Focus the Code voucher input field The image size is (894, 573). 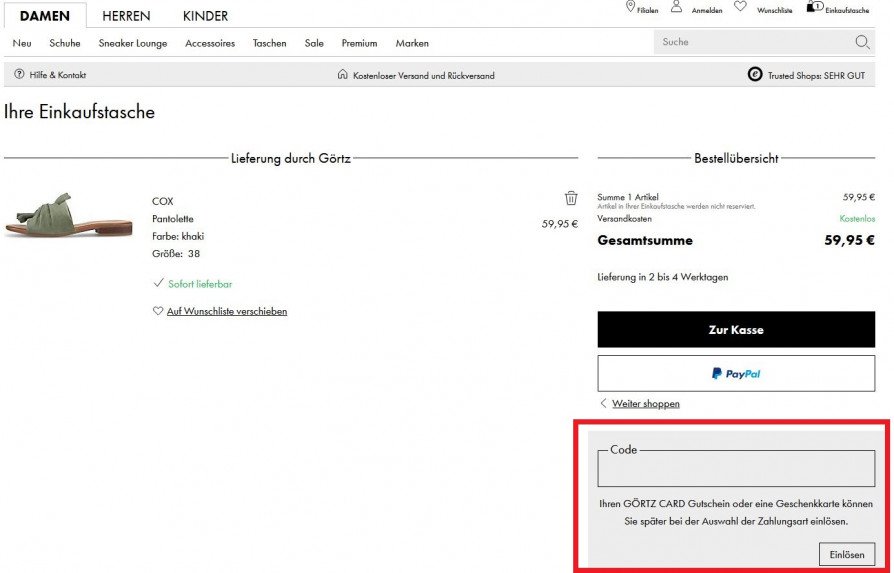(736, 469)
